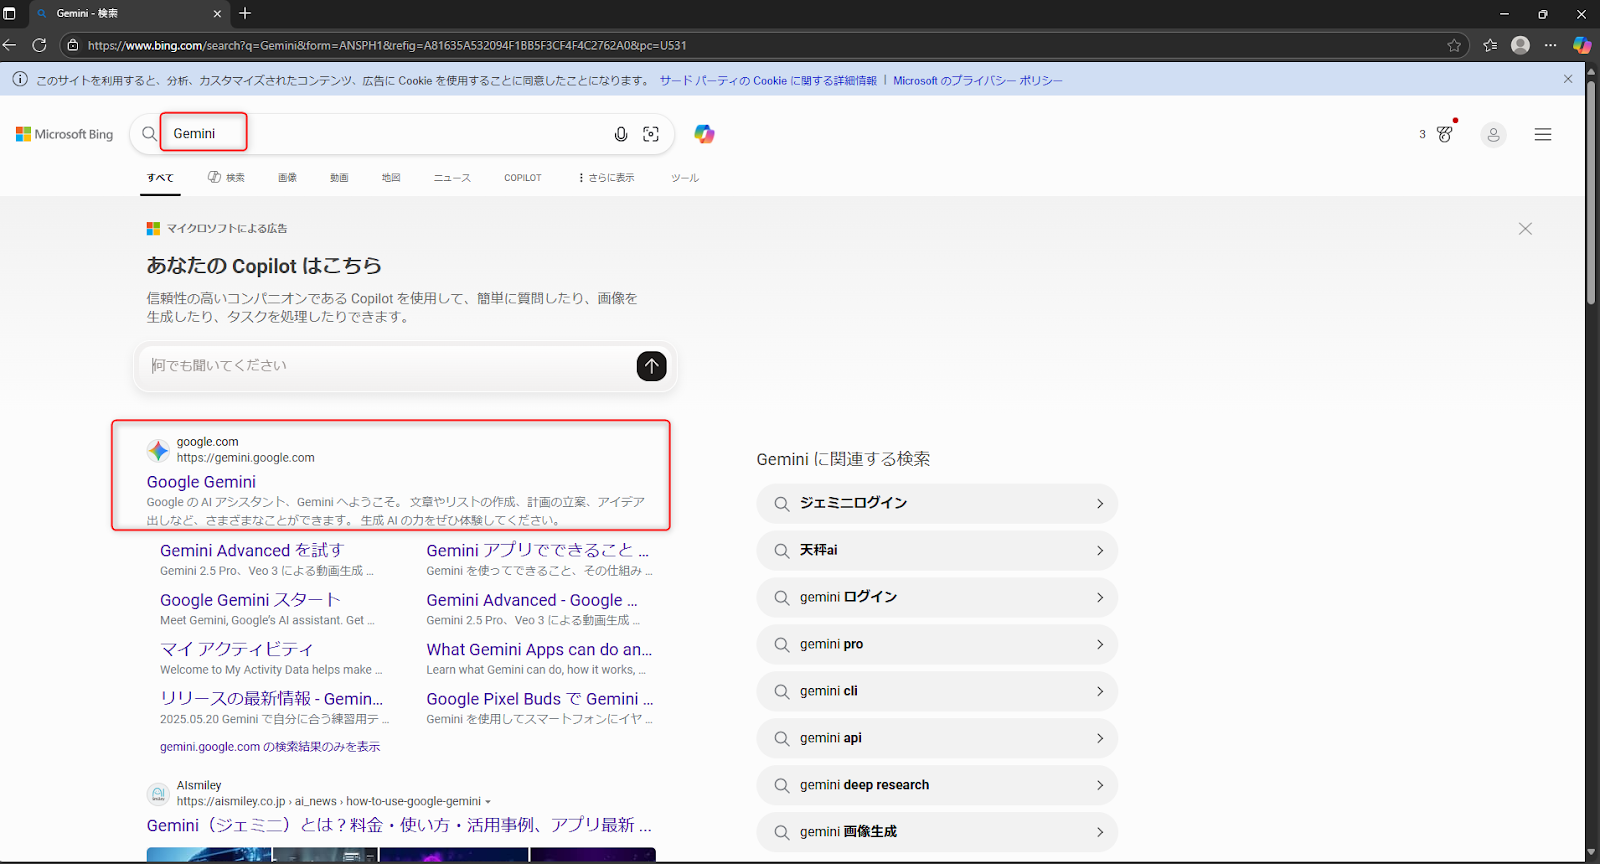Click the vertical page scrollbar

[1591, 192]
